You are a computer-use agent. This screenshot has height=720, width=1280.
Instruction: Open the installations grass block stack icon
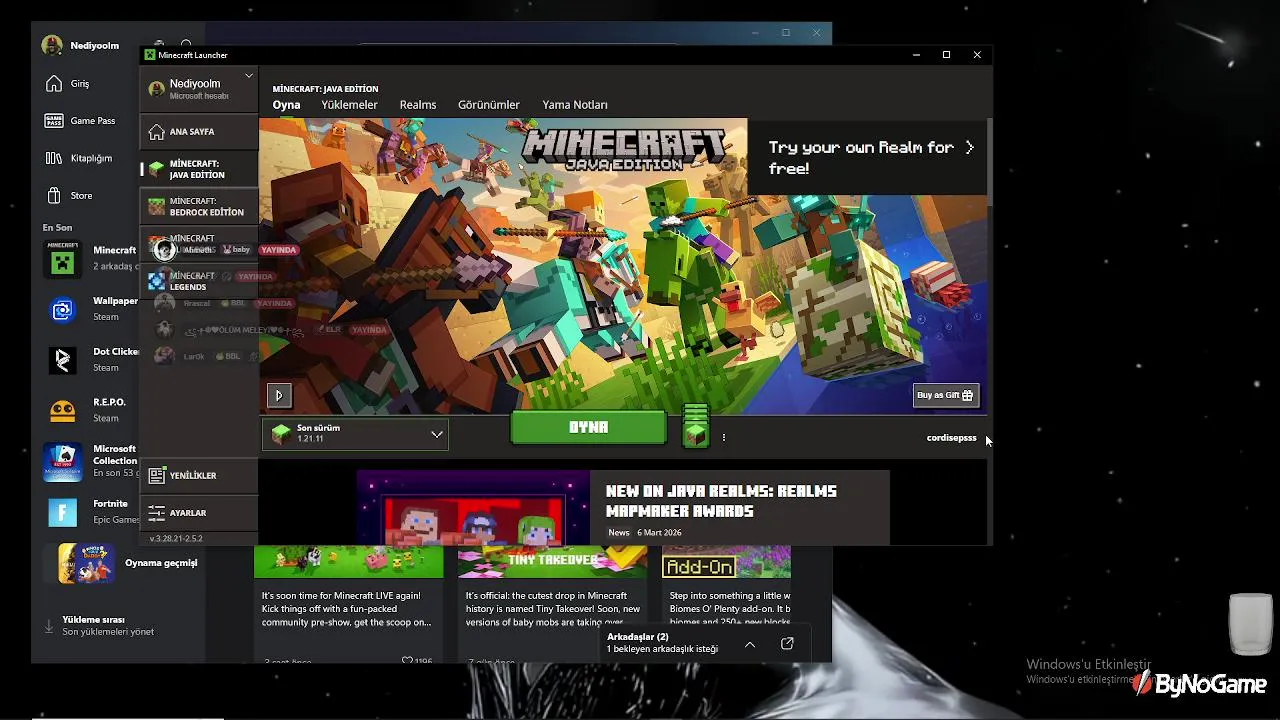pyautogui.click(x=696, y=427)
